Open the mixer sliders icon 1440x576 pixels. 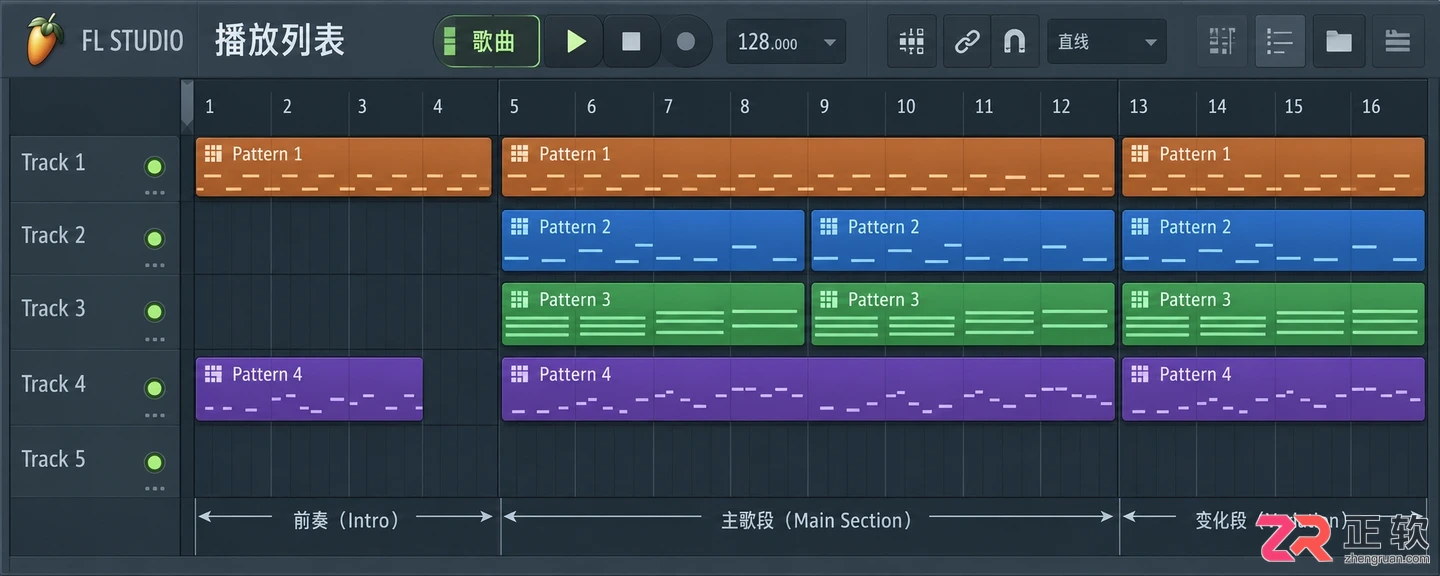click(912, 41)
